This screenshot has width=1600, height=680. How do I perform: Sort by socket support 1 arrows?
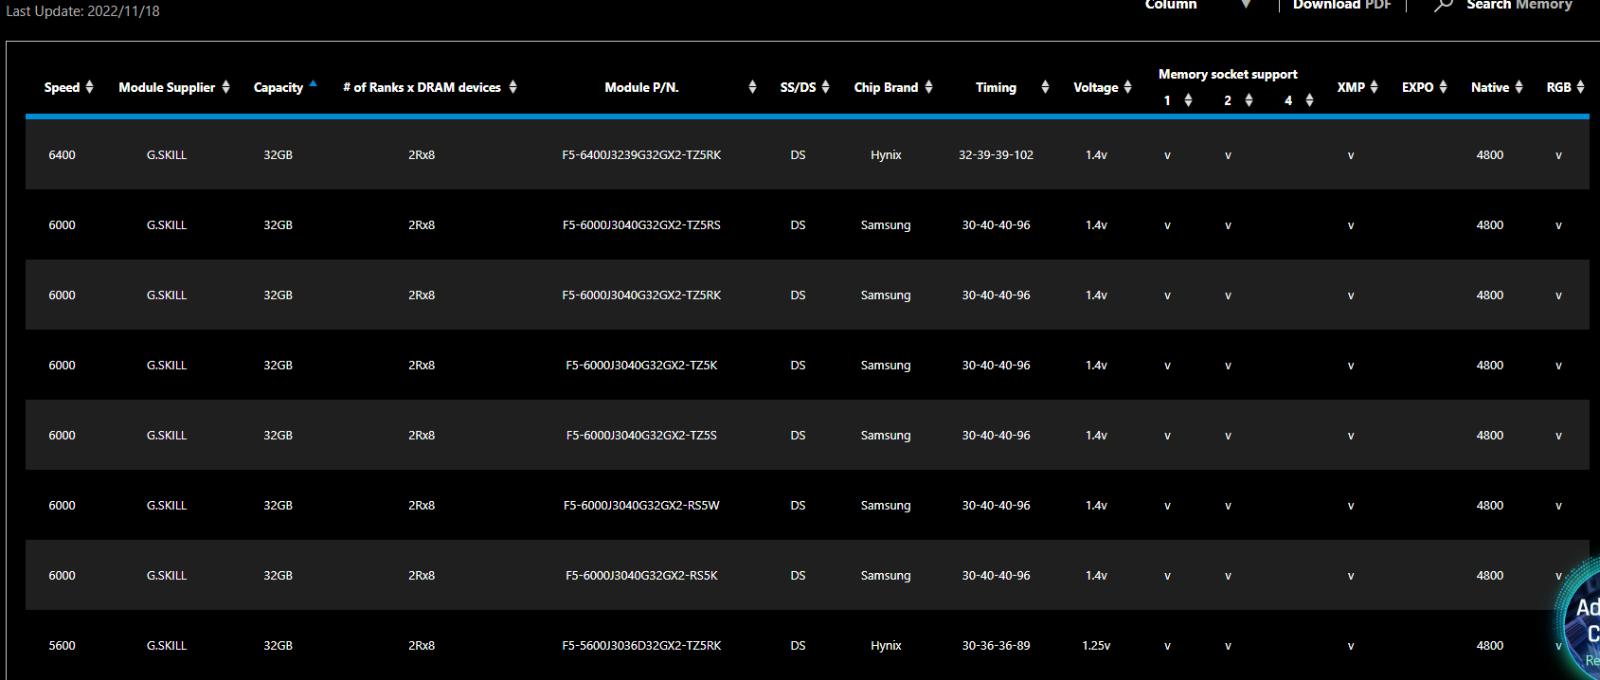[x=1188, y=100]
